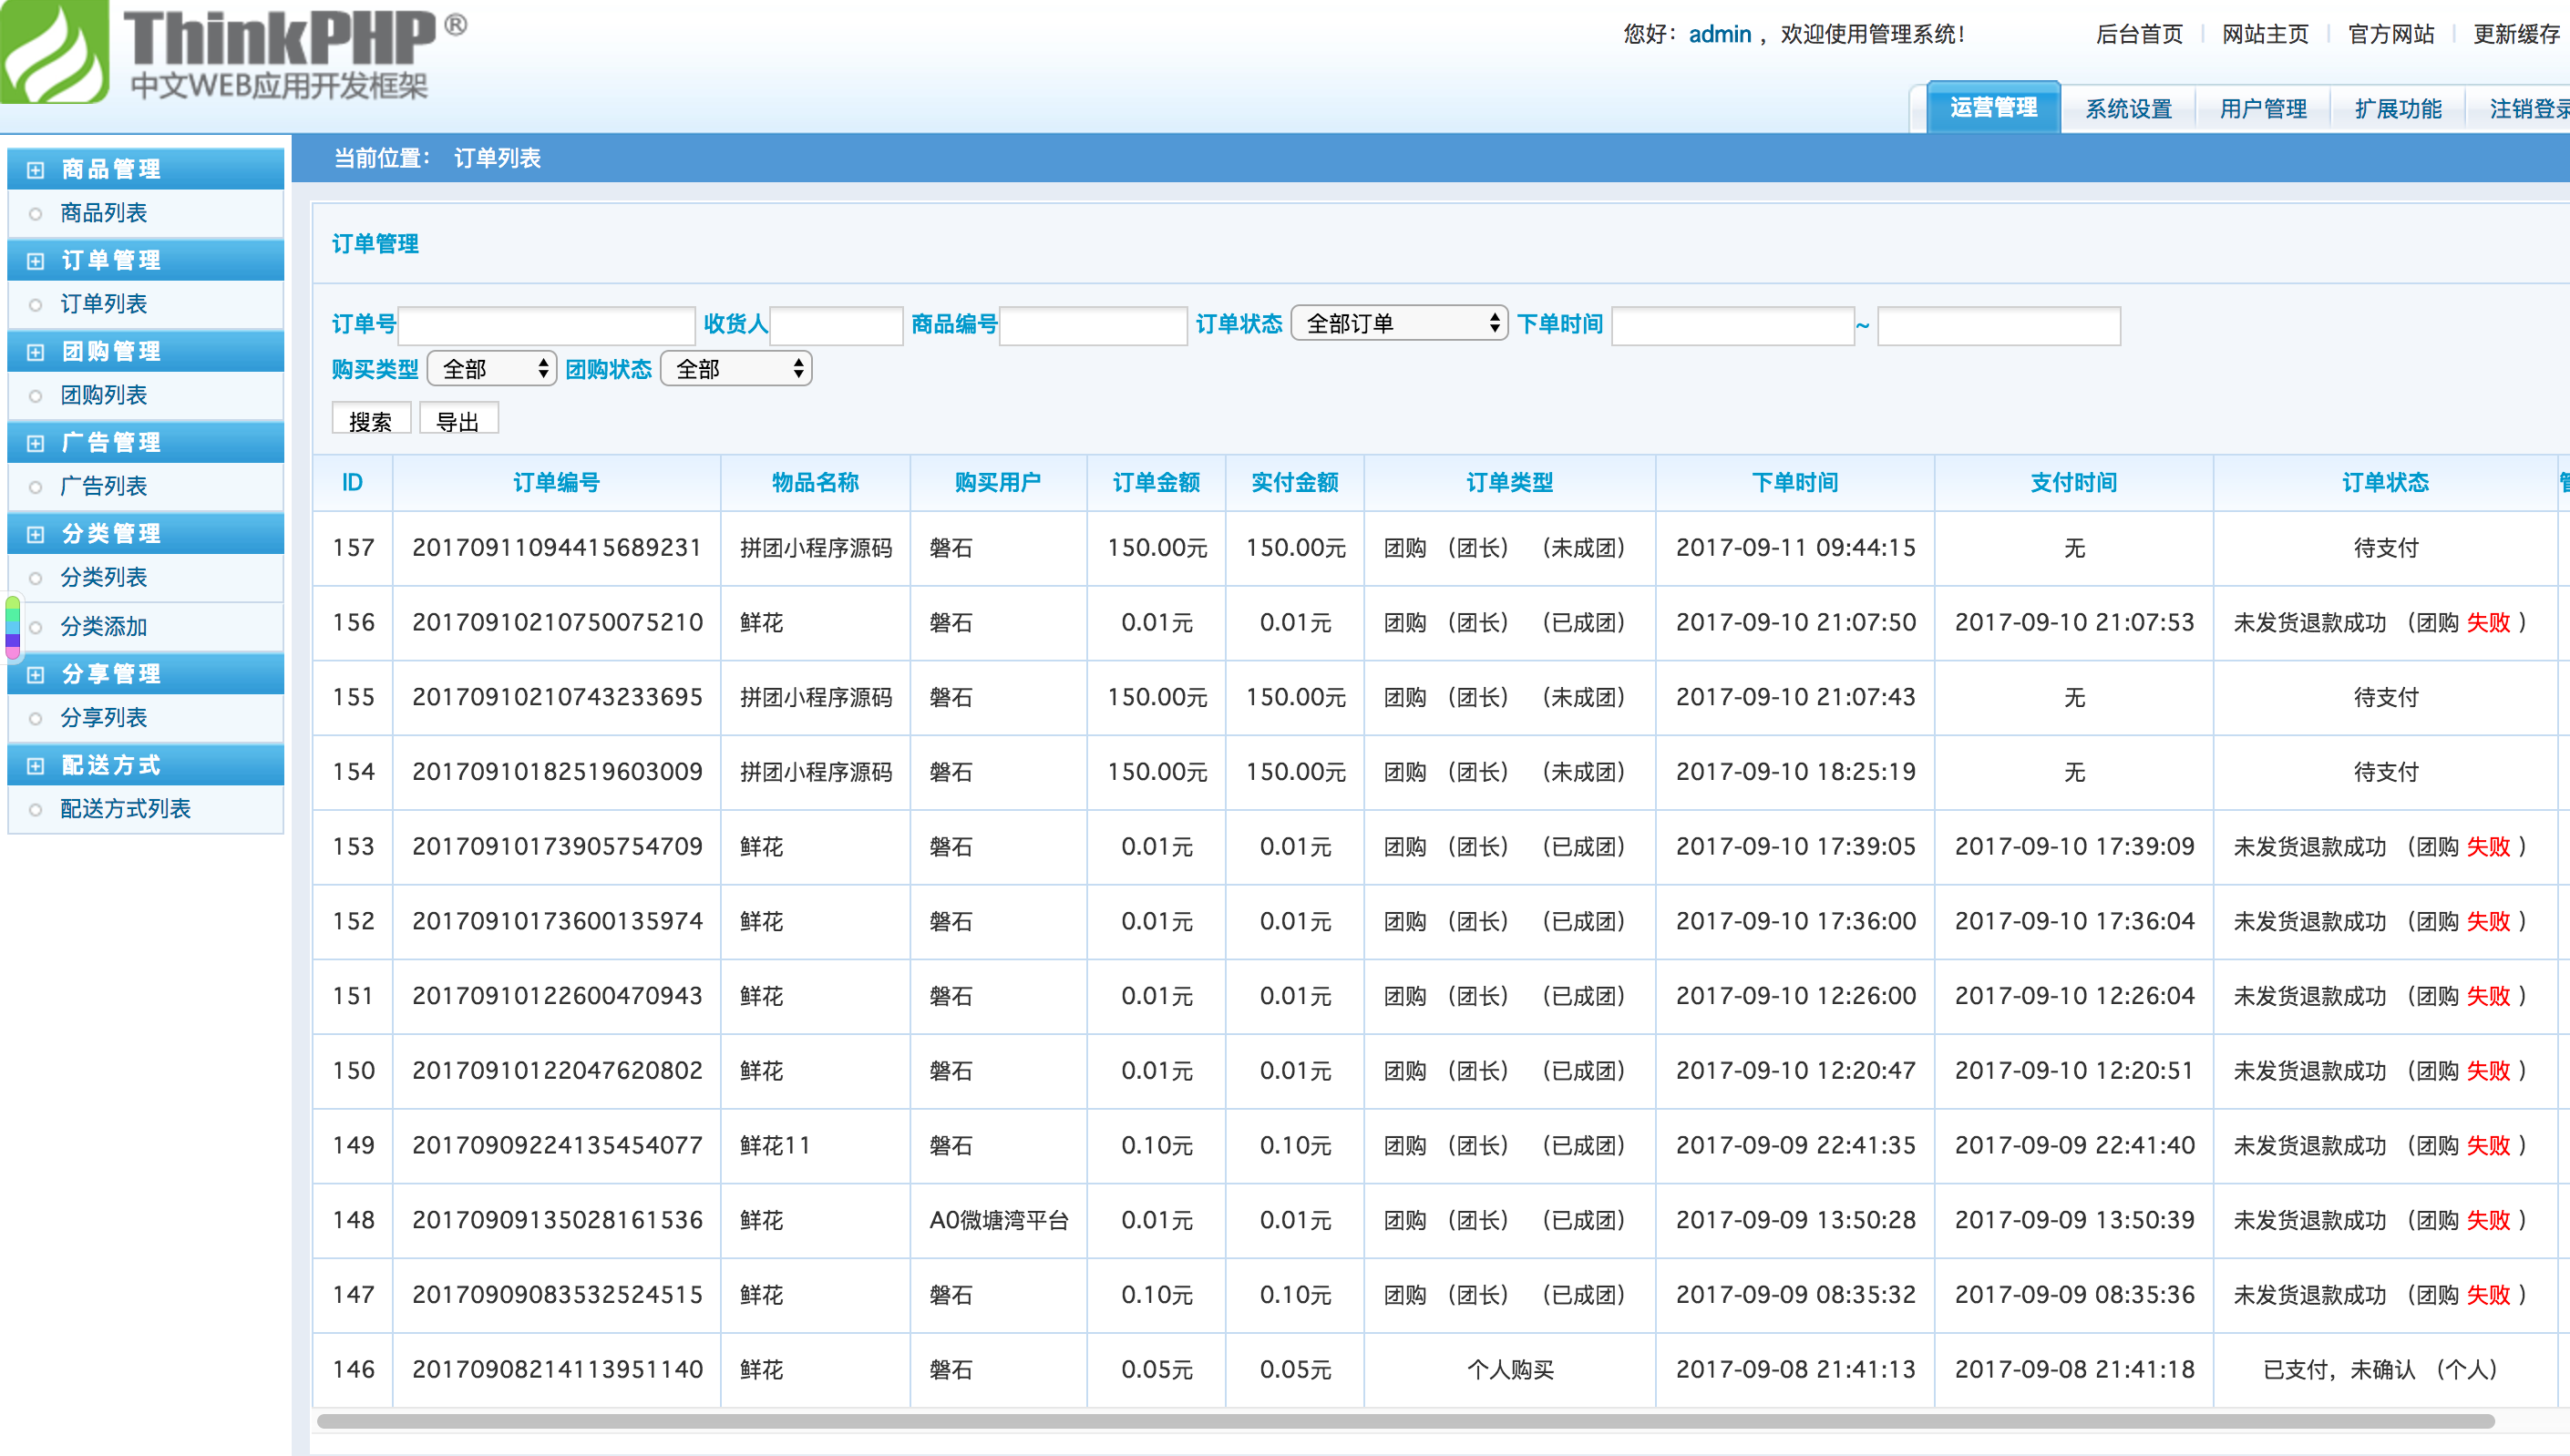Click plus icon beside 分类管理
The width and height of the screenshot is (2570, 1456).
coord(36,534)
